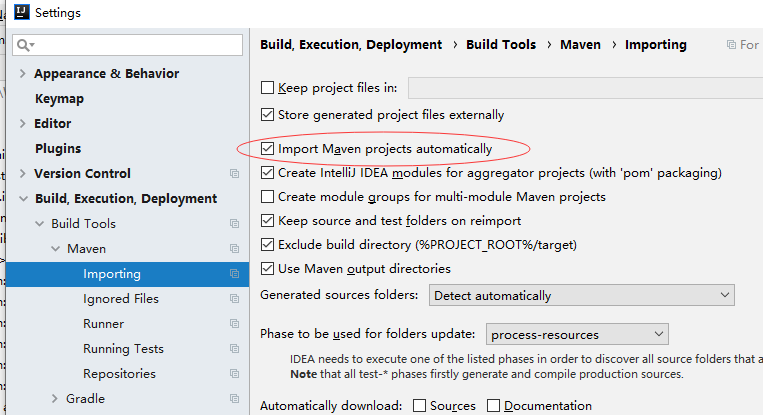Check Create module groups for multi-module projects

pos(267,197)
